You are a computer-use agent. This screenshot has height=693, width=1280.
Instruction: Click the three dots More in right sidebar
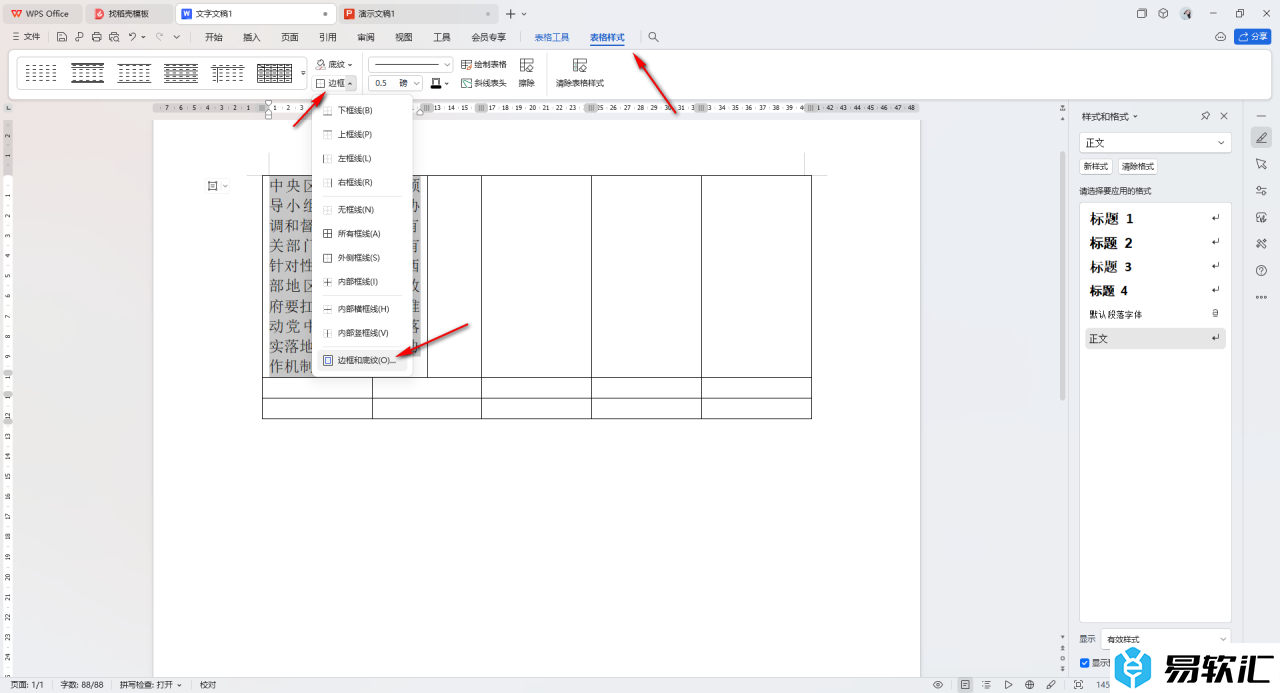point(1261,297)
